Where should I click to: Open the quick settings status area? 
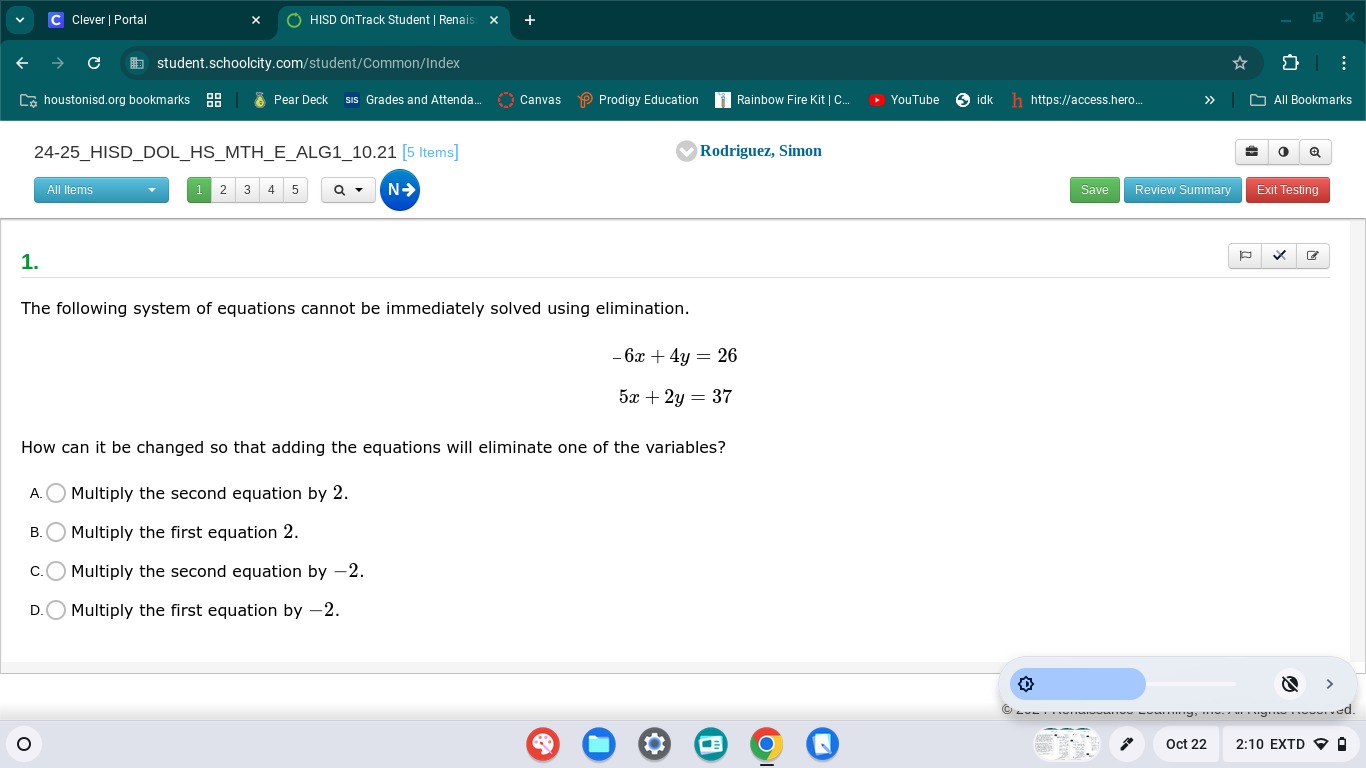click(x=1291, y=744)
